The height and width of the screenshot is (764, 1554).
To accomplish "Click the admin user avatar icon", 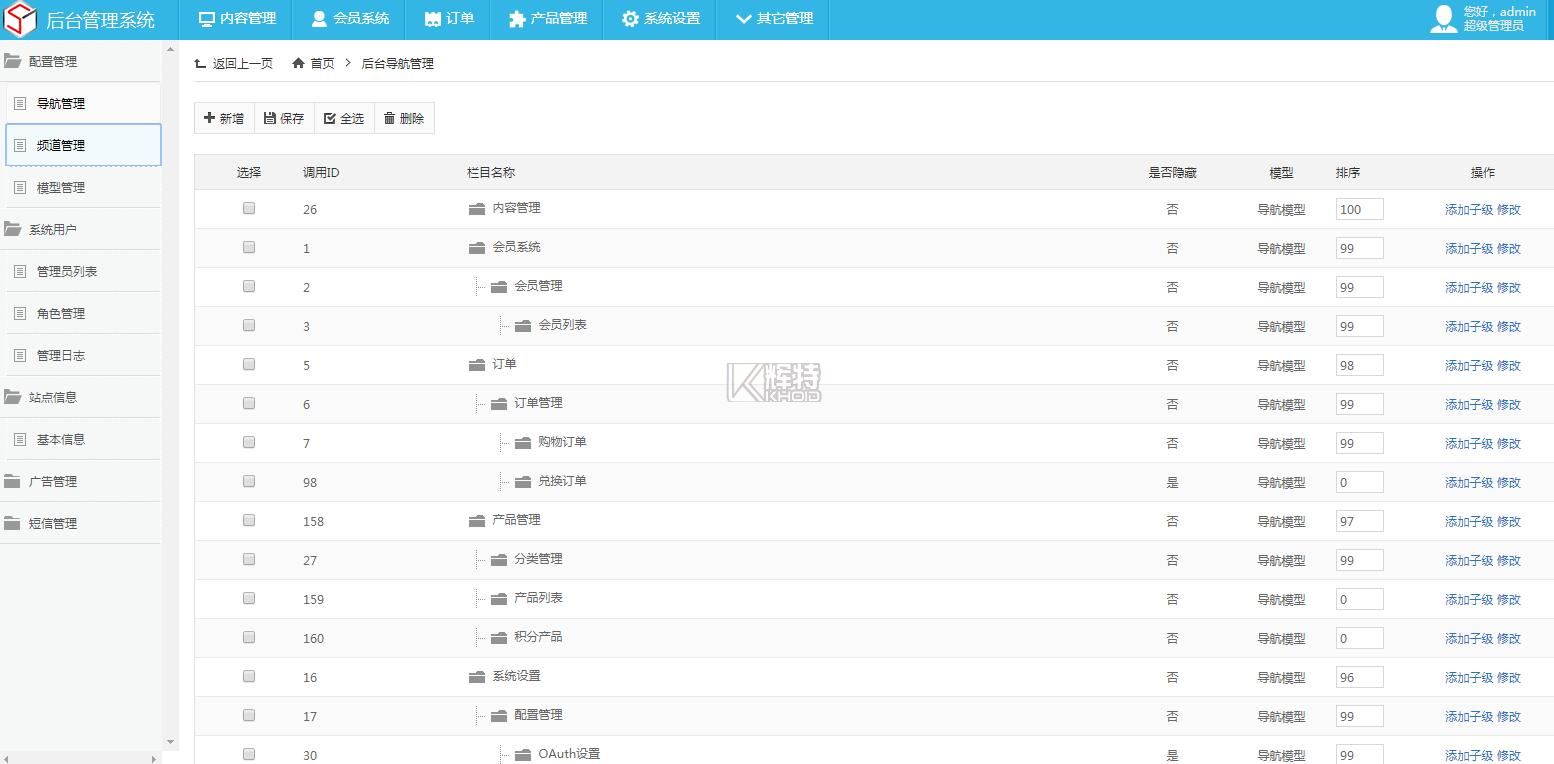I will tap(1443, 19).
